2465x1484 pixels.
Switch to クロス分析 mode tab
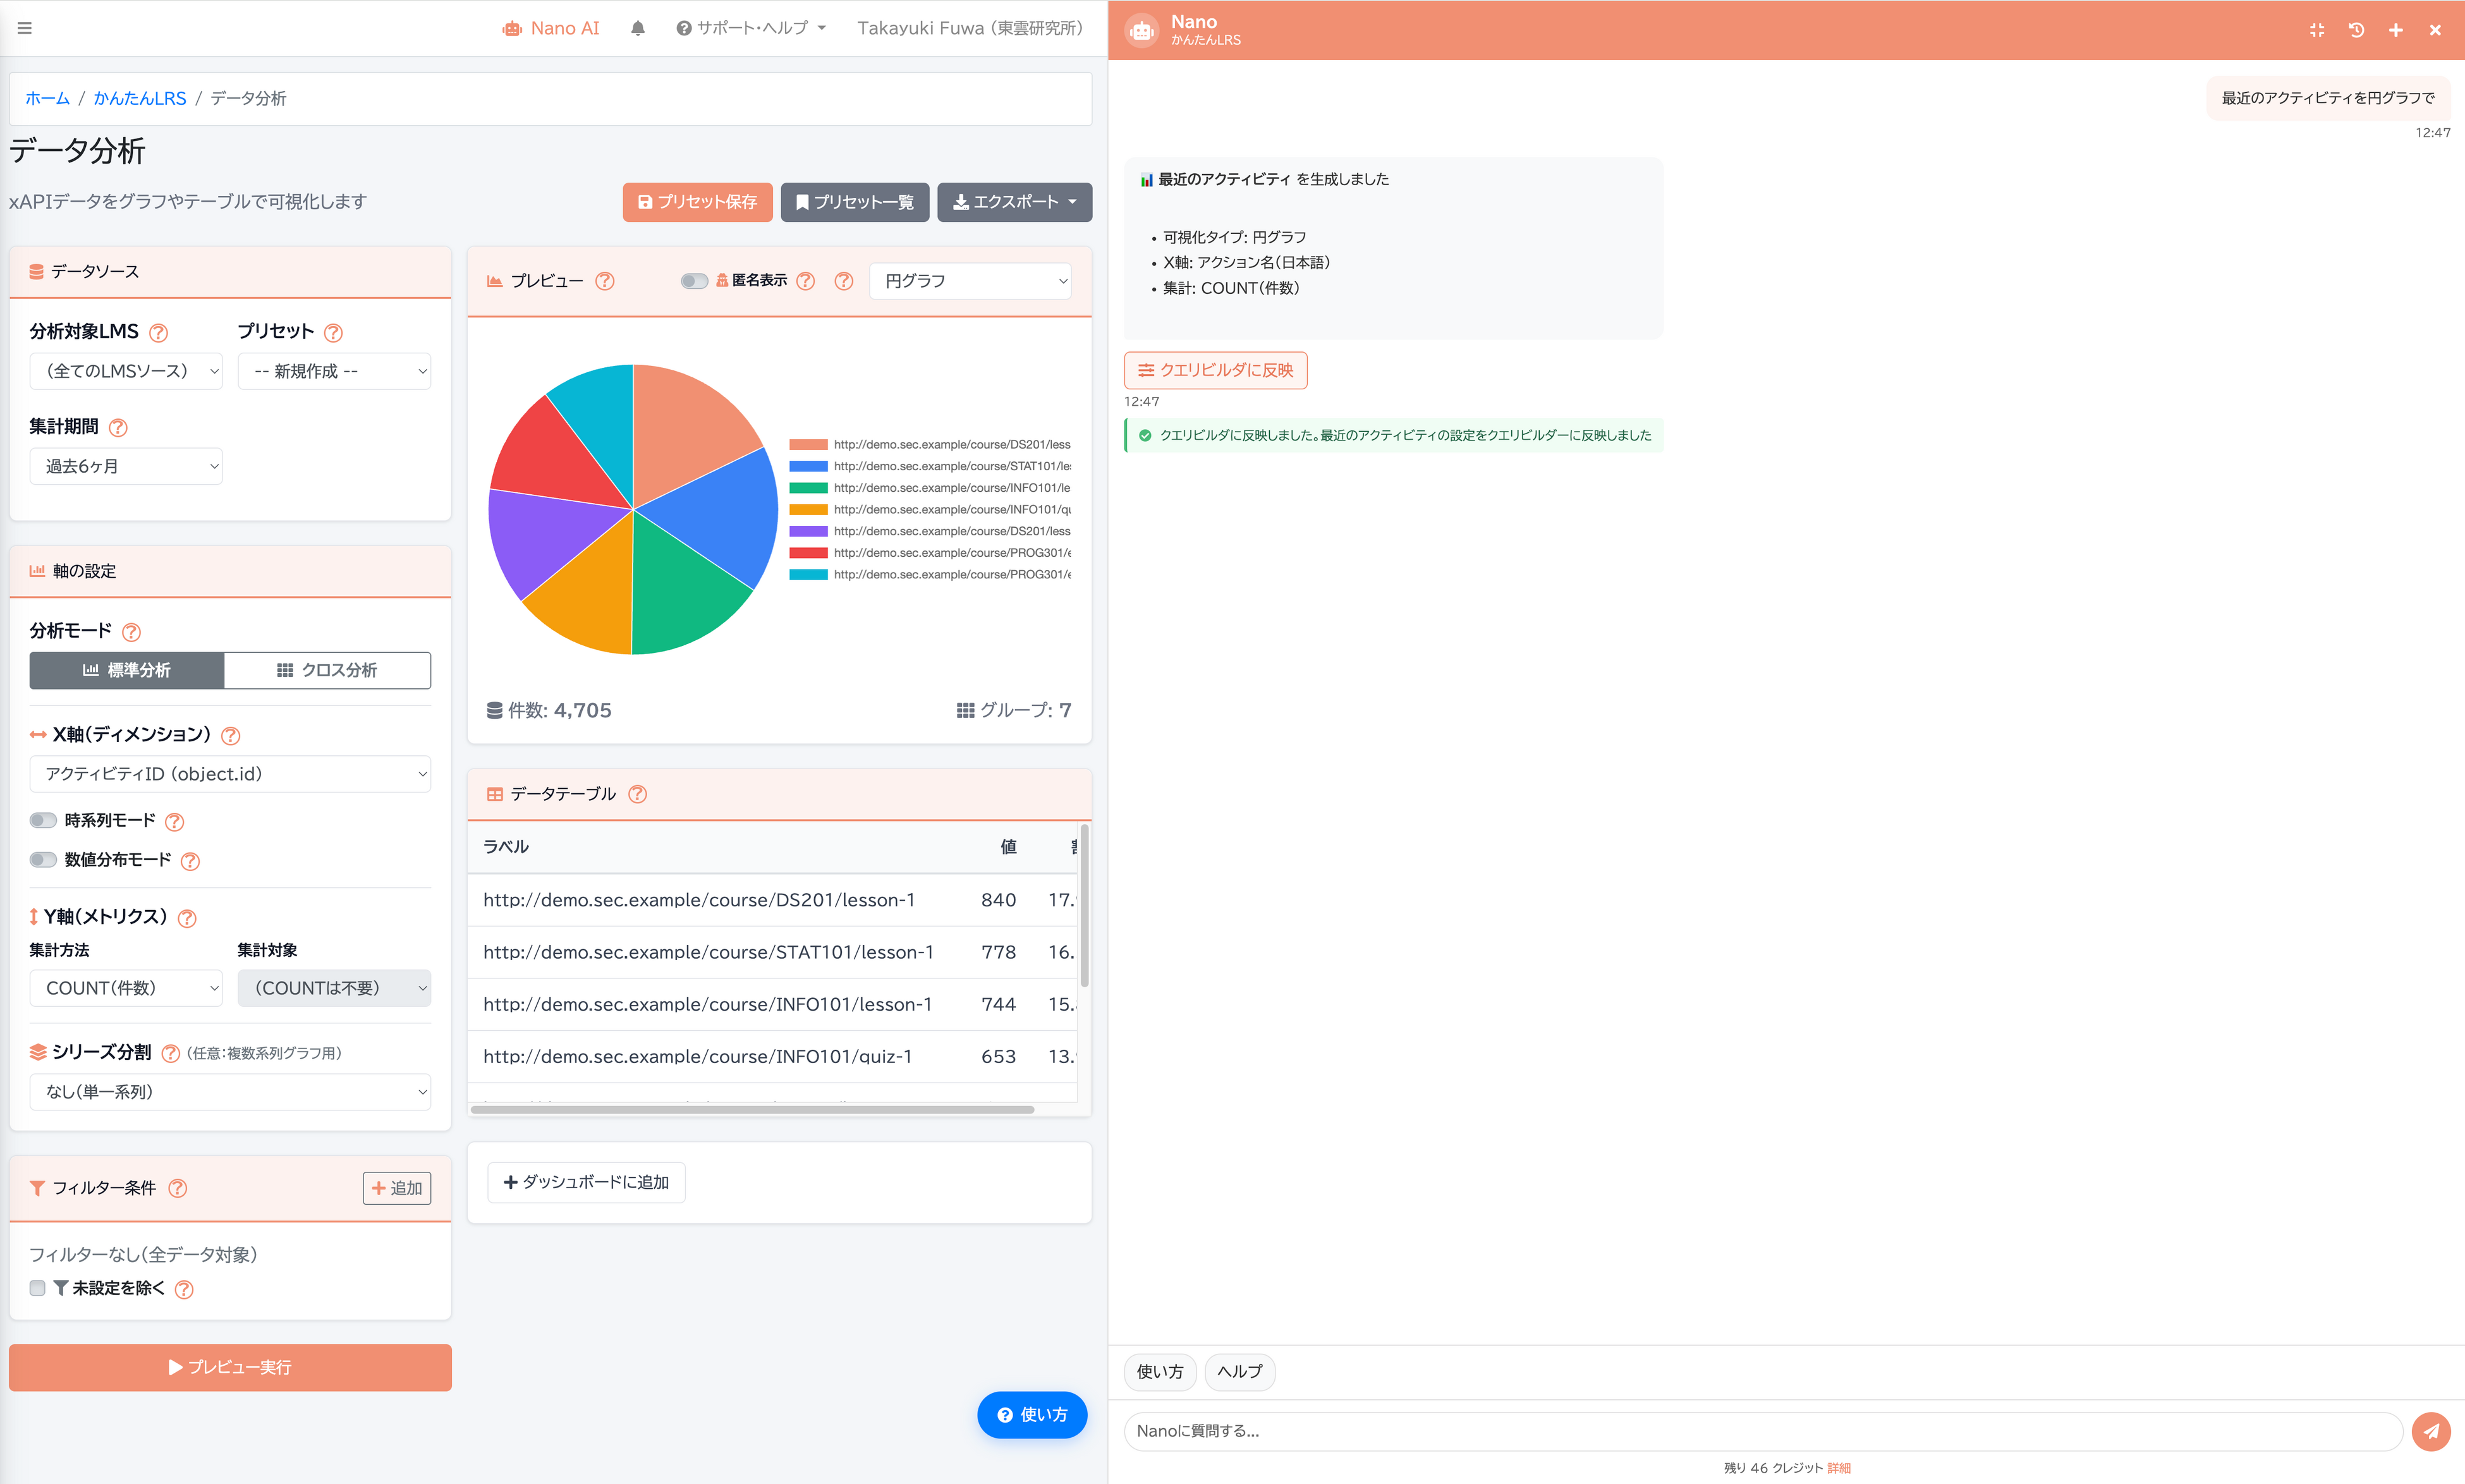coord(327,670)
